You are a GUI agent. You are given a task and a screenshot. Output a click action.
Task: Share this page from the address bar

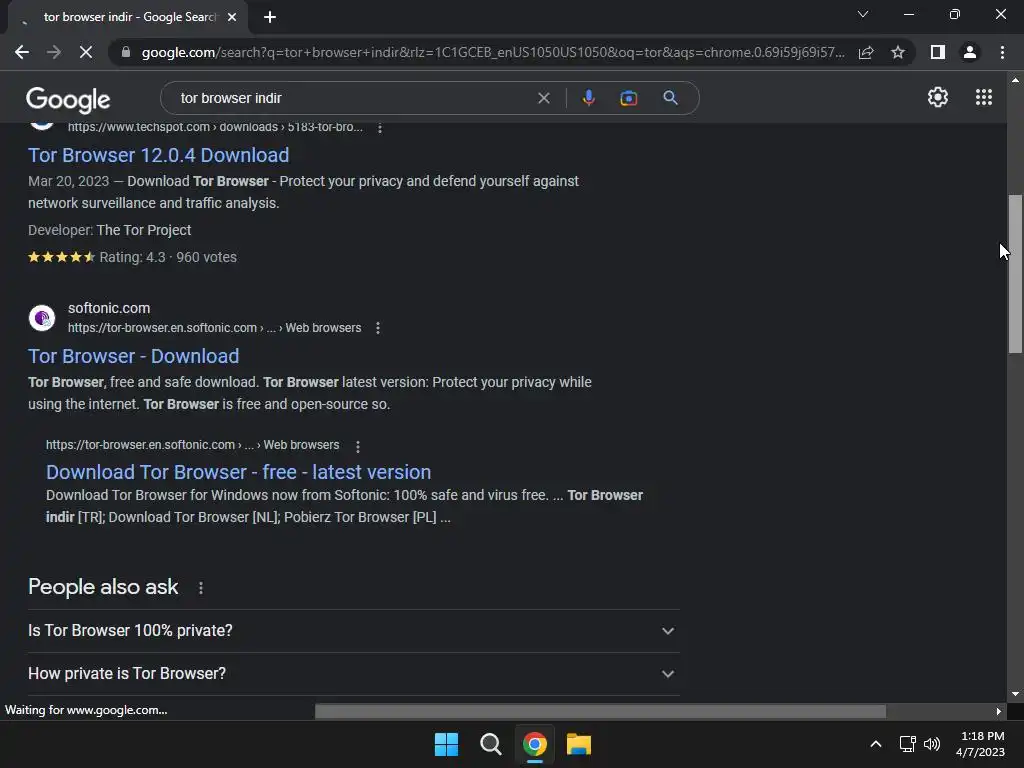coord(866,52)
